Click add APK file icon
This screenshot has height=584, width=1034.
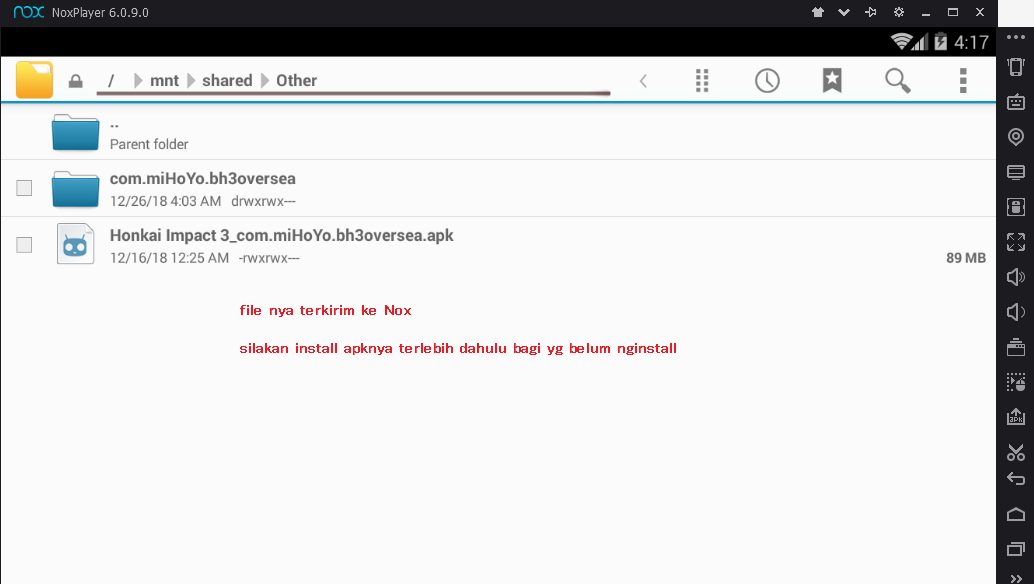pos(1016,417)
